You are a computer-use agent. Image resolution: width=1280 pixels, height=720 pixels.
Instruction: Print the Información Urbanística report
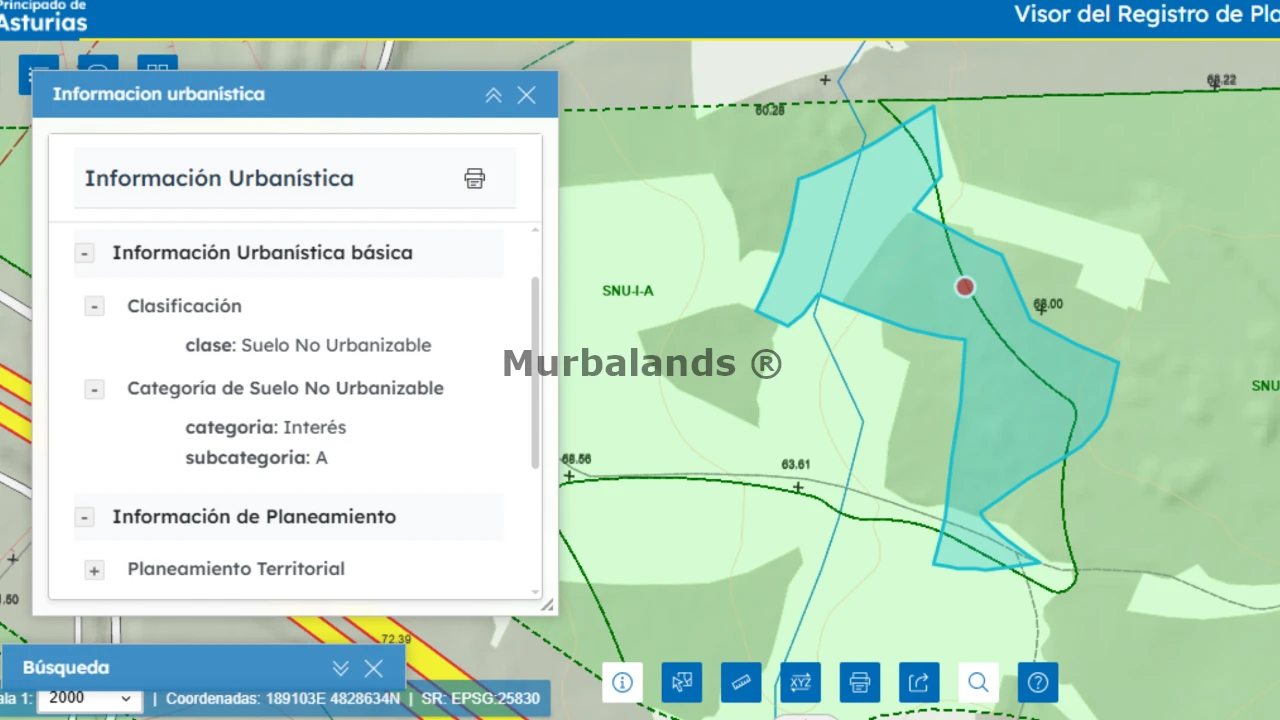point(475,178)
